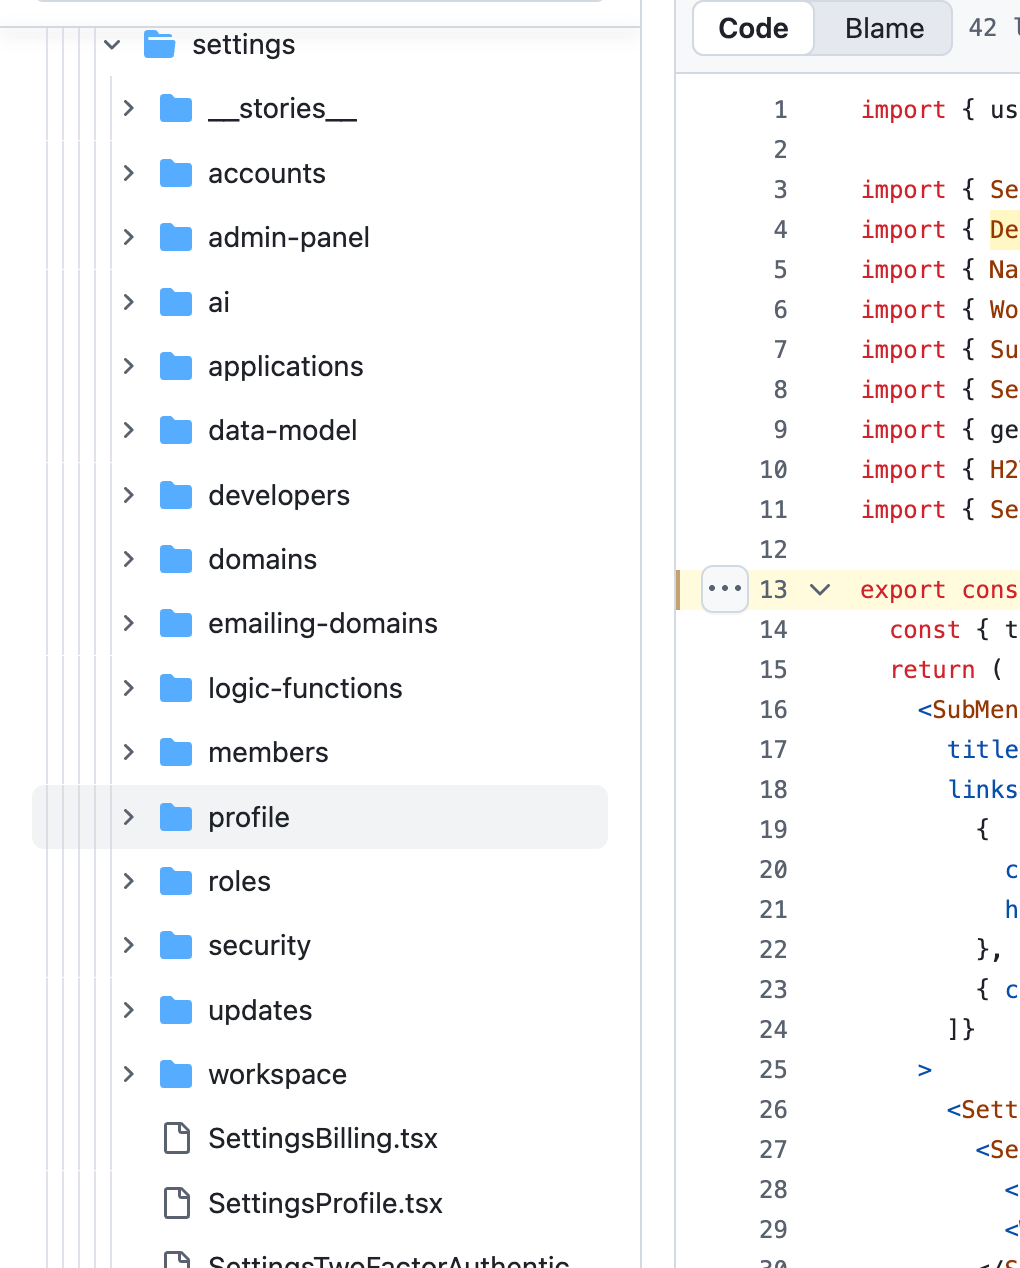This screenshot has height=1268, width=1020.
Task: Click the developers folder icon
Action: tap(176, 495)
